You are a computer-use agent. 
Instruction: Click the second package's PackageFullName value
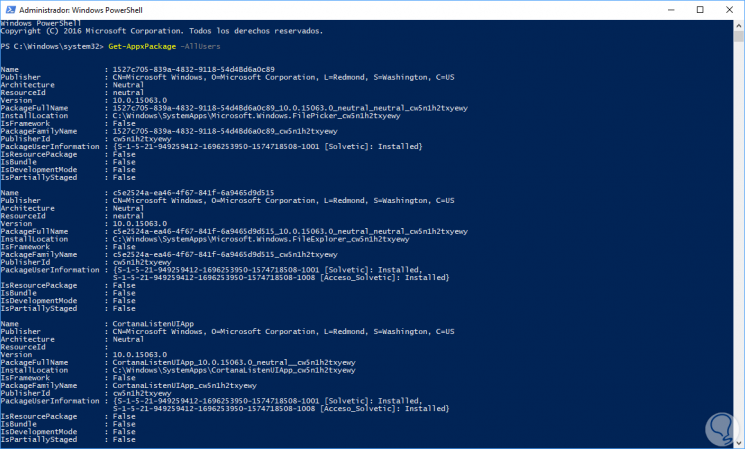[x=290, y=232]
